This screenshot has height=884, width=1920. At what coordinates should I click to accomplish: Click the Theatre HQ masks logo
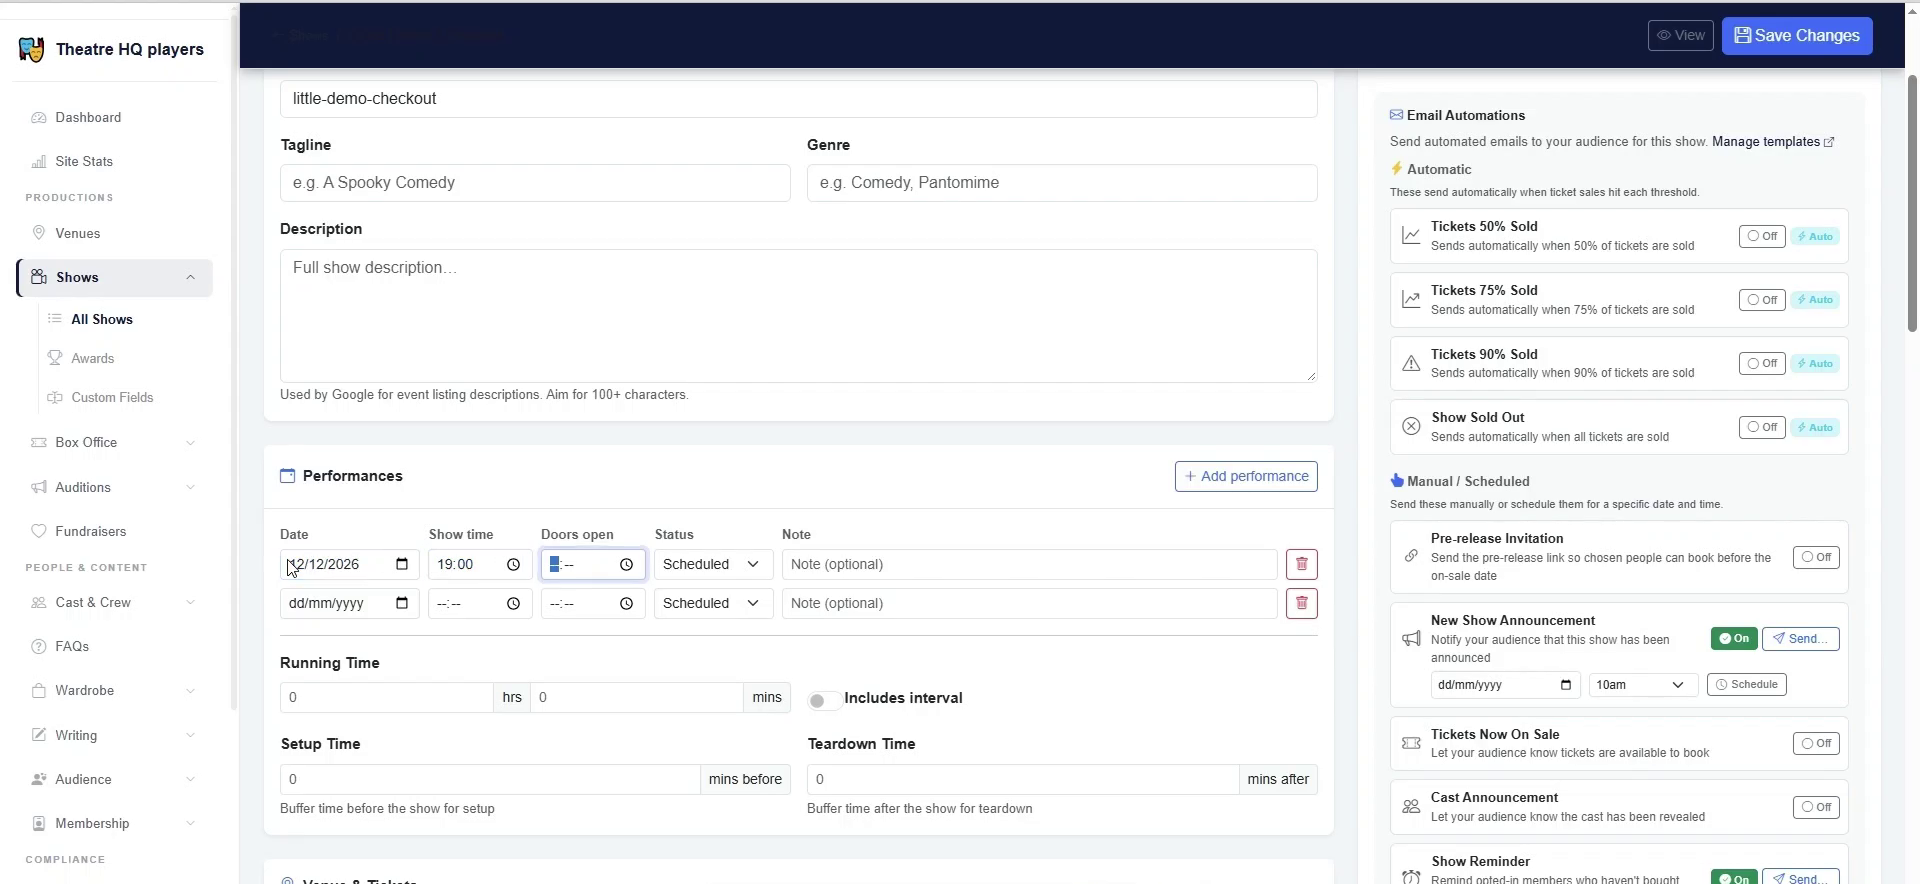click(x=32, y=49)
